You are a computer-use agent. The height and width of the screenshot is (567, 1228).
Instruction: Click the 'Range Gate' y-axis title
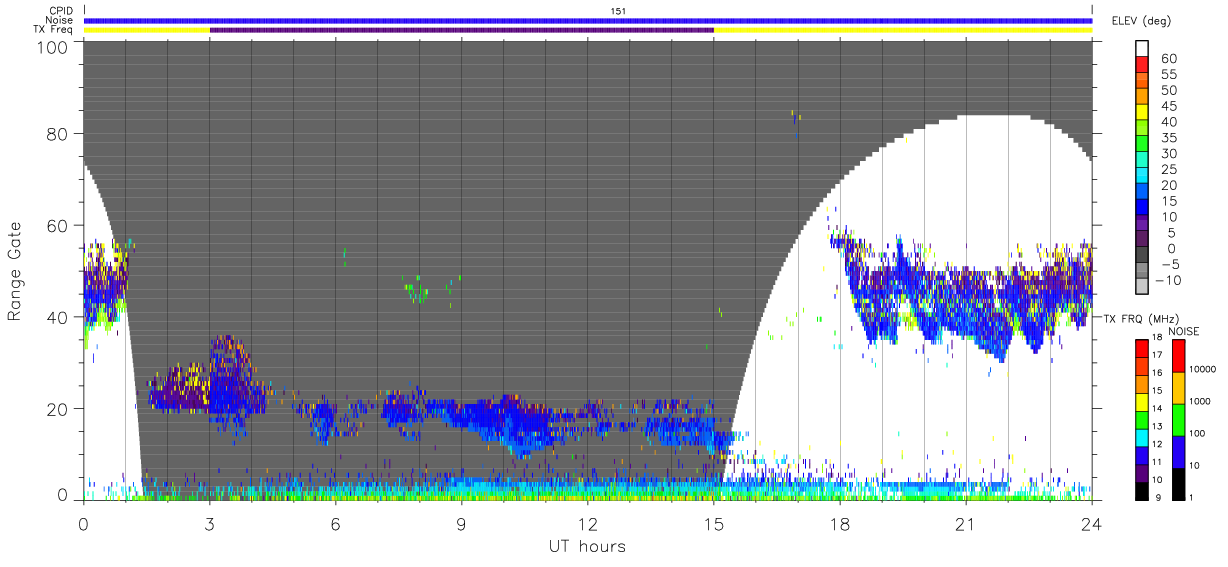click(x=15, y=271)
